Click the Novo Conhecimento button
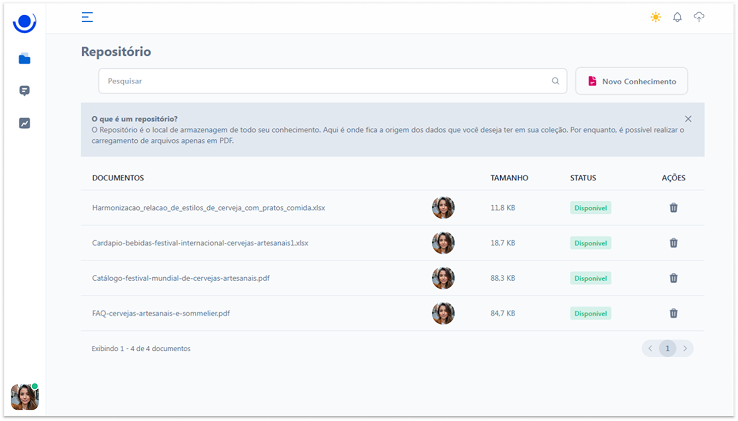The image size is (738, 421). pos(631,81)
